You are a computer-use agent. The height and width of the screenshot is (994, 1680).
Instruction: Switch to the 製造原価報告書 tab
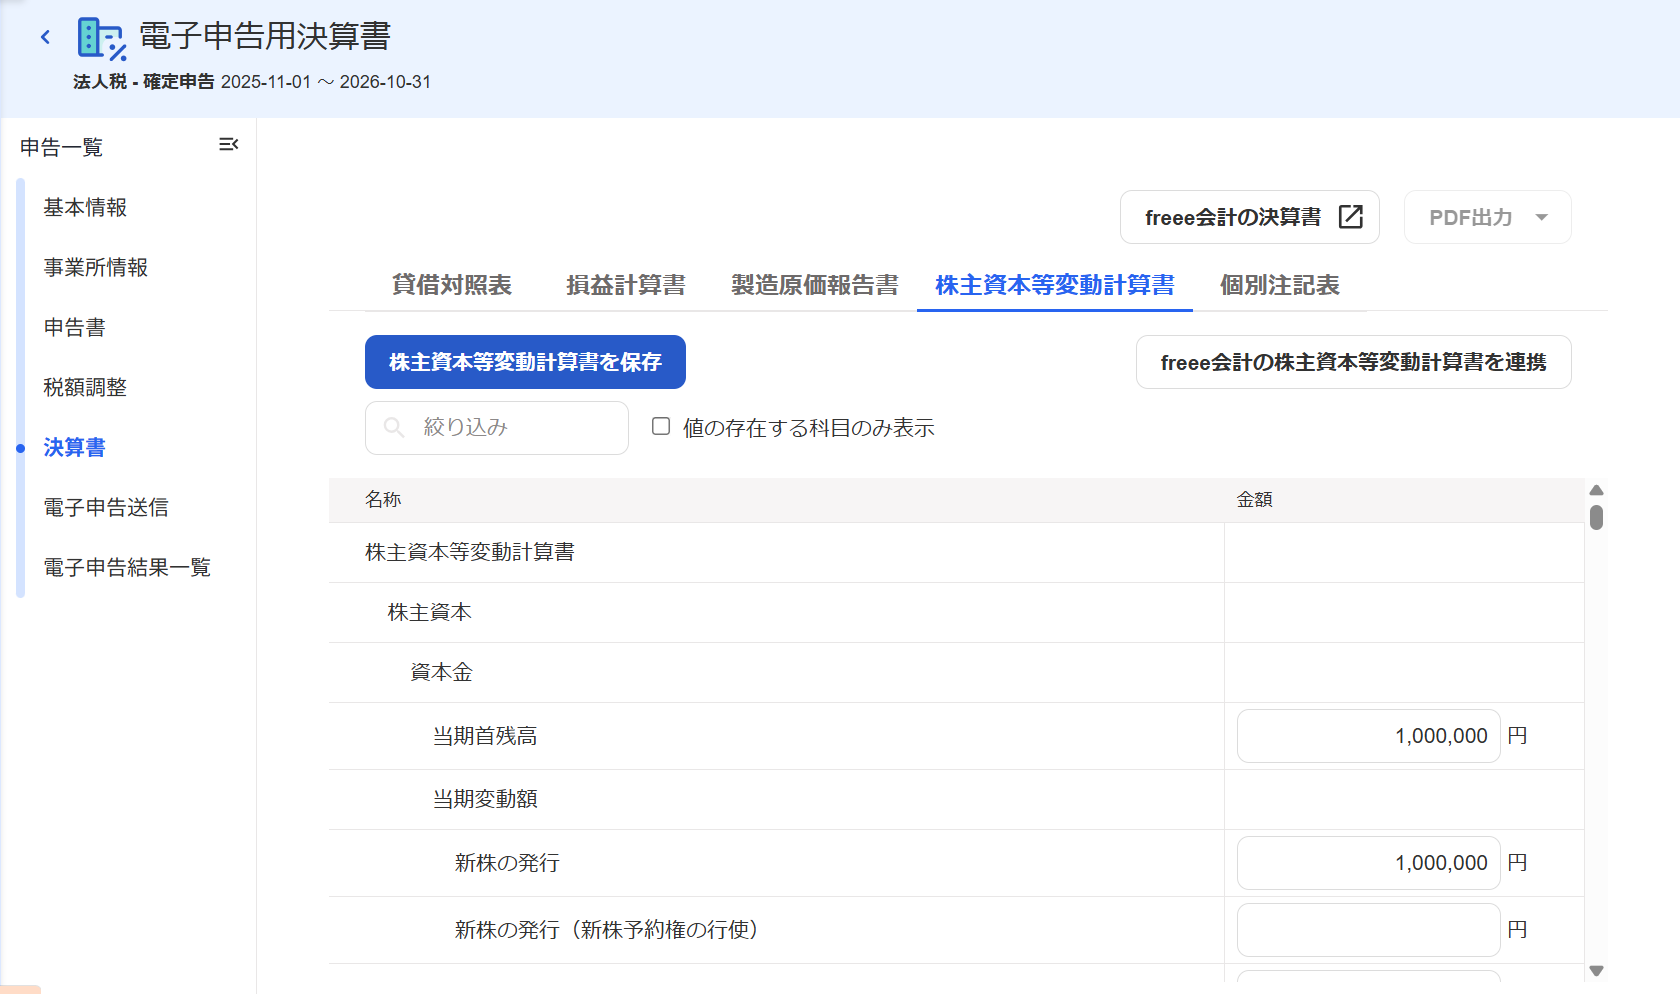[815, 285]
